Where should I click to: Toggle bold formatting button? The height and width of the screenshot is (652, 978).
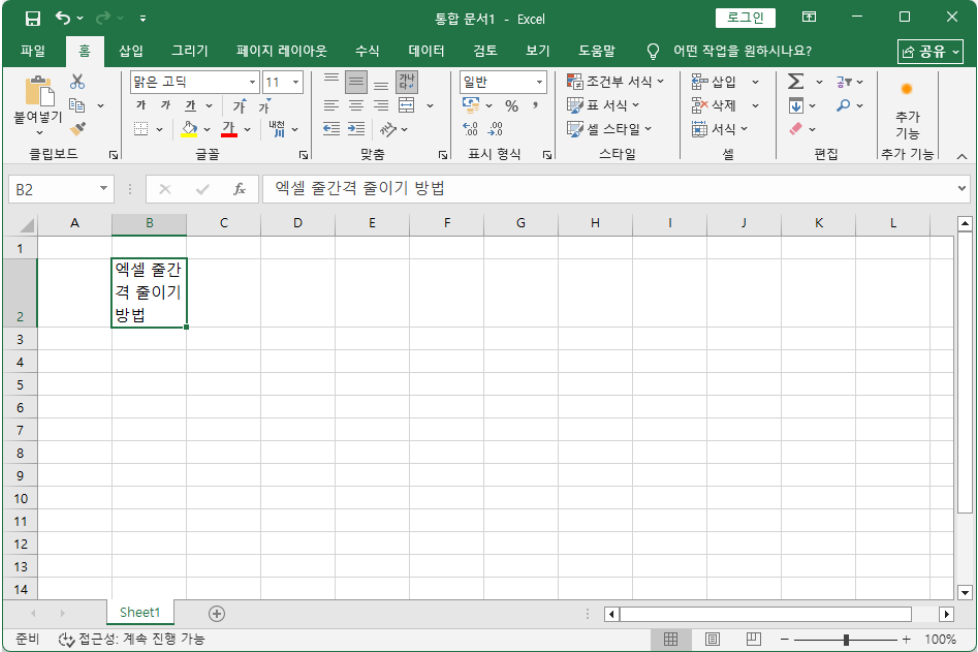pyautogui.click(x=141, y=106)
